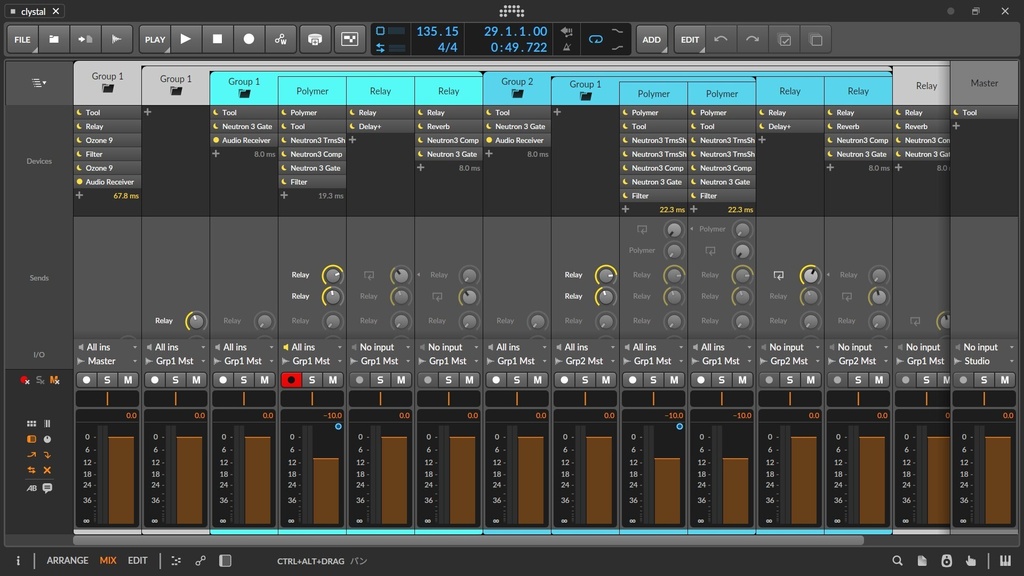Open the info panel icon
This screenshot has width=1024, height=576.
[x=18, y=560]
